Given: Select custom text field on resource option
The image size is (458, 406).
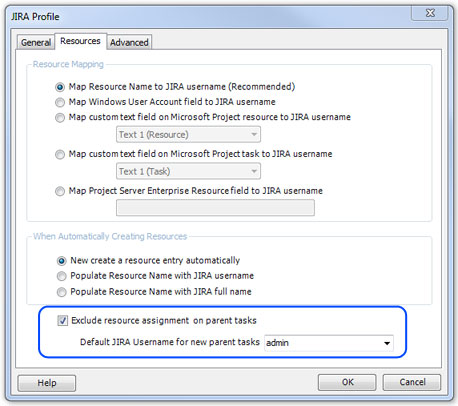Looking at the screenshot, I should [x=60, y=118].
